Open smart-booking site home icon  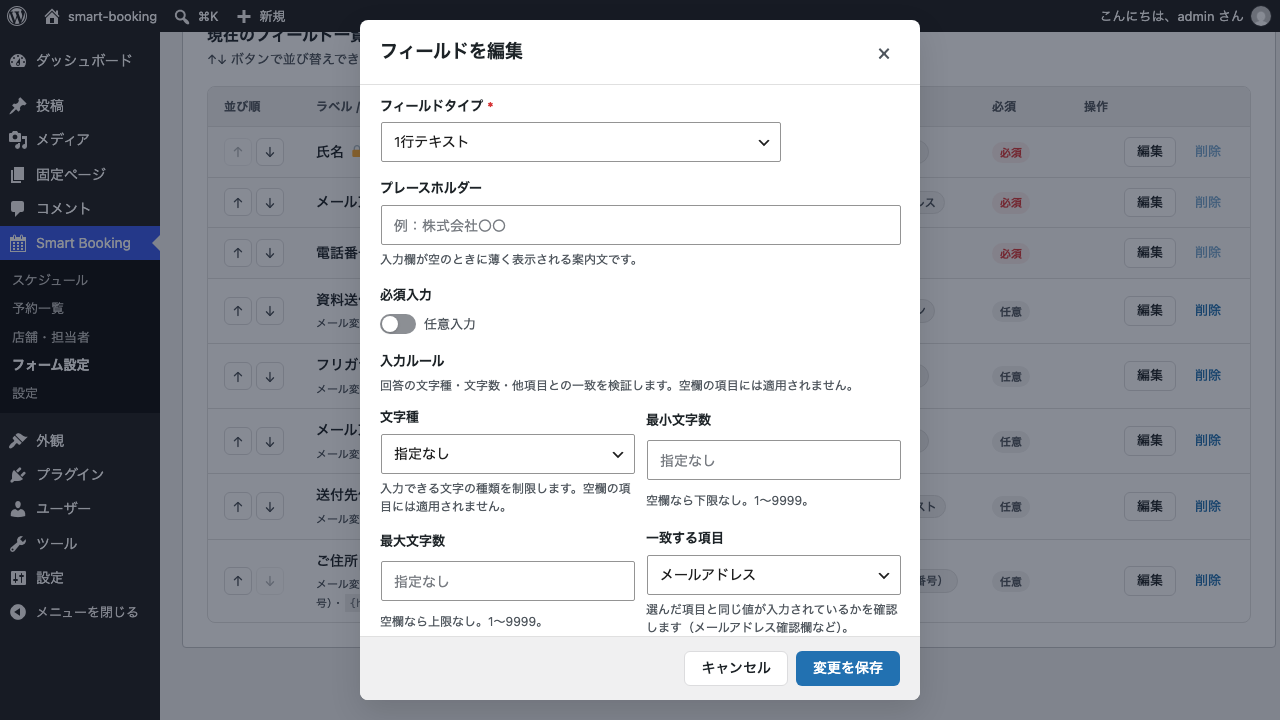click(x=52, y=16)
